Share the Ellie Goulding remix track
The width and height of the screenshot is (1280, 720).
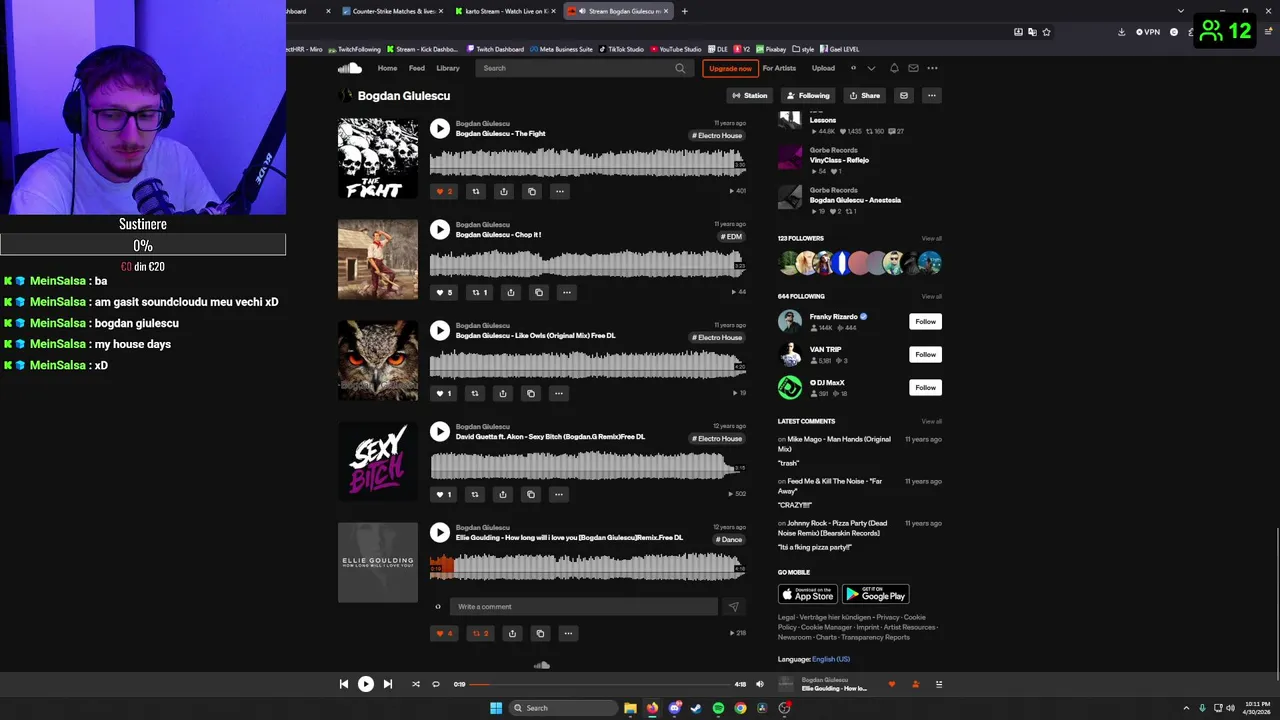512,633
